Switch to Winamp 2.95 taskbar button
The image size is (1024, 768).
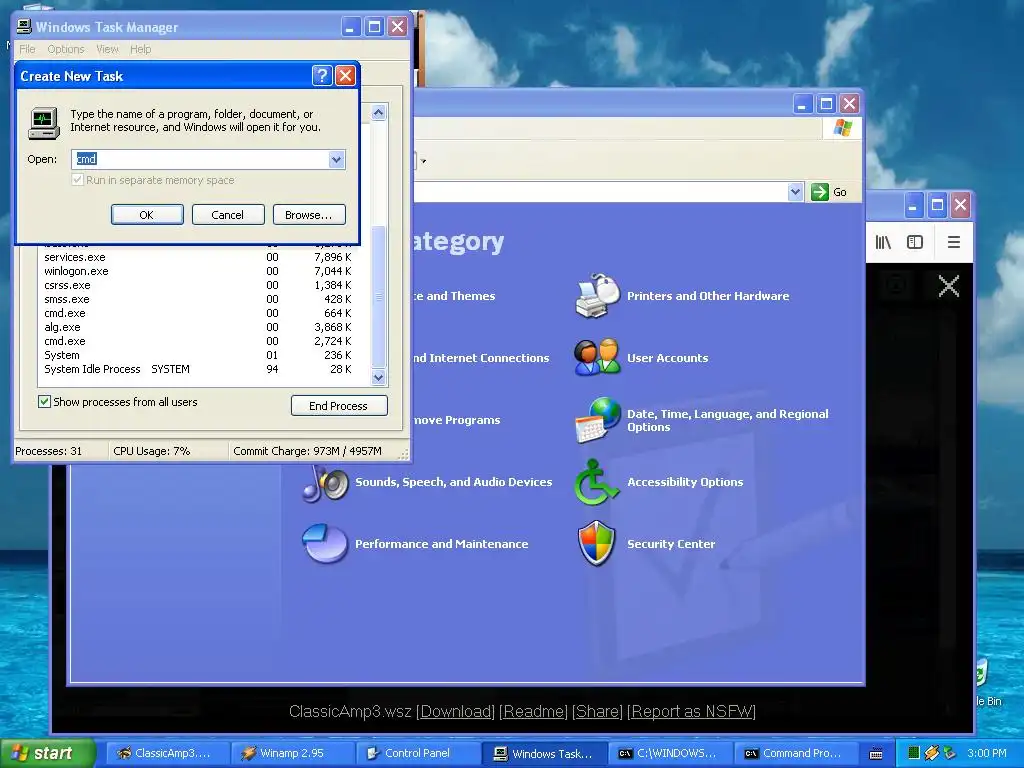[293, 754]
